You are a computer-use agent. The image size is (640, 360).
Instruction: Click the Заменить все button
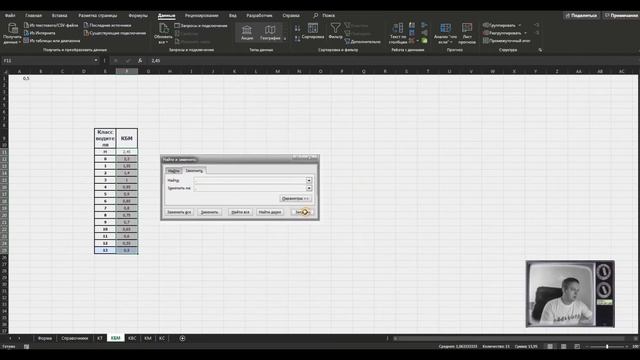point(179,212)
